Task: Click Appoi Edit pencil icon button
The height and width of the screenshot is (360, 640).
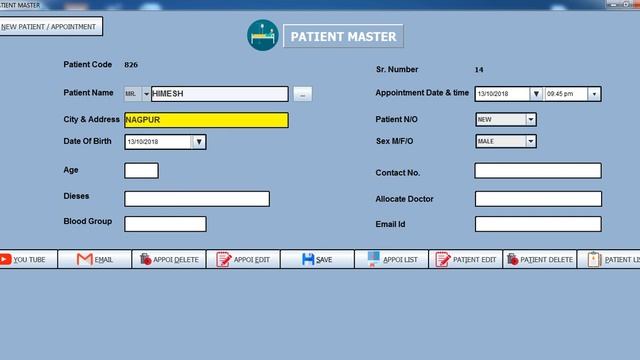Action: point(243,260)
